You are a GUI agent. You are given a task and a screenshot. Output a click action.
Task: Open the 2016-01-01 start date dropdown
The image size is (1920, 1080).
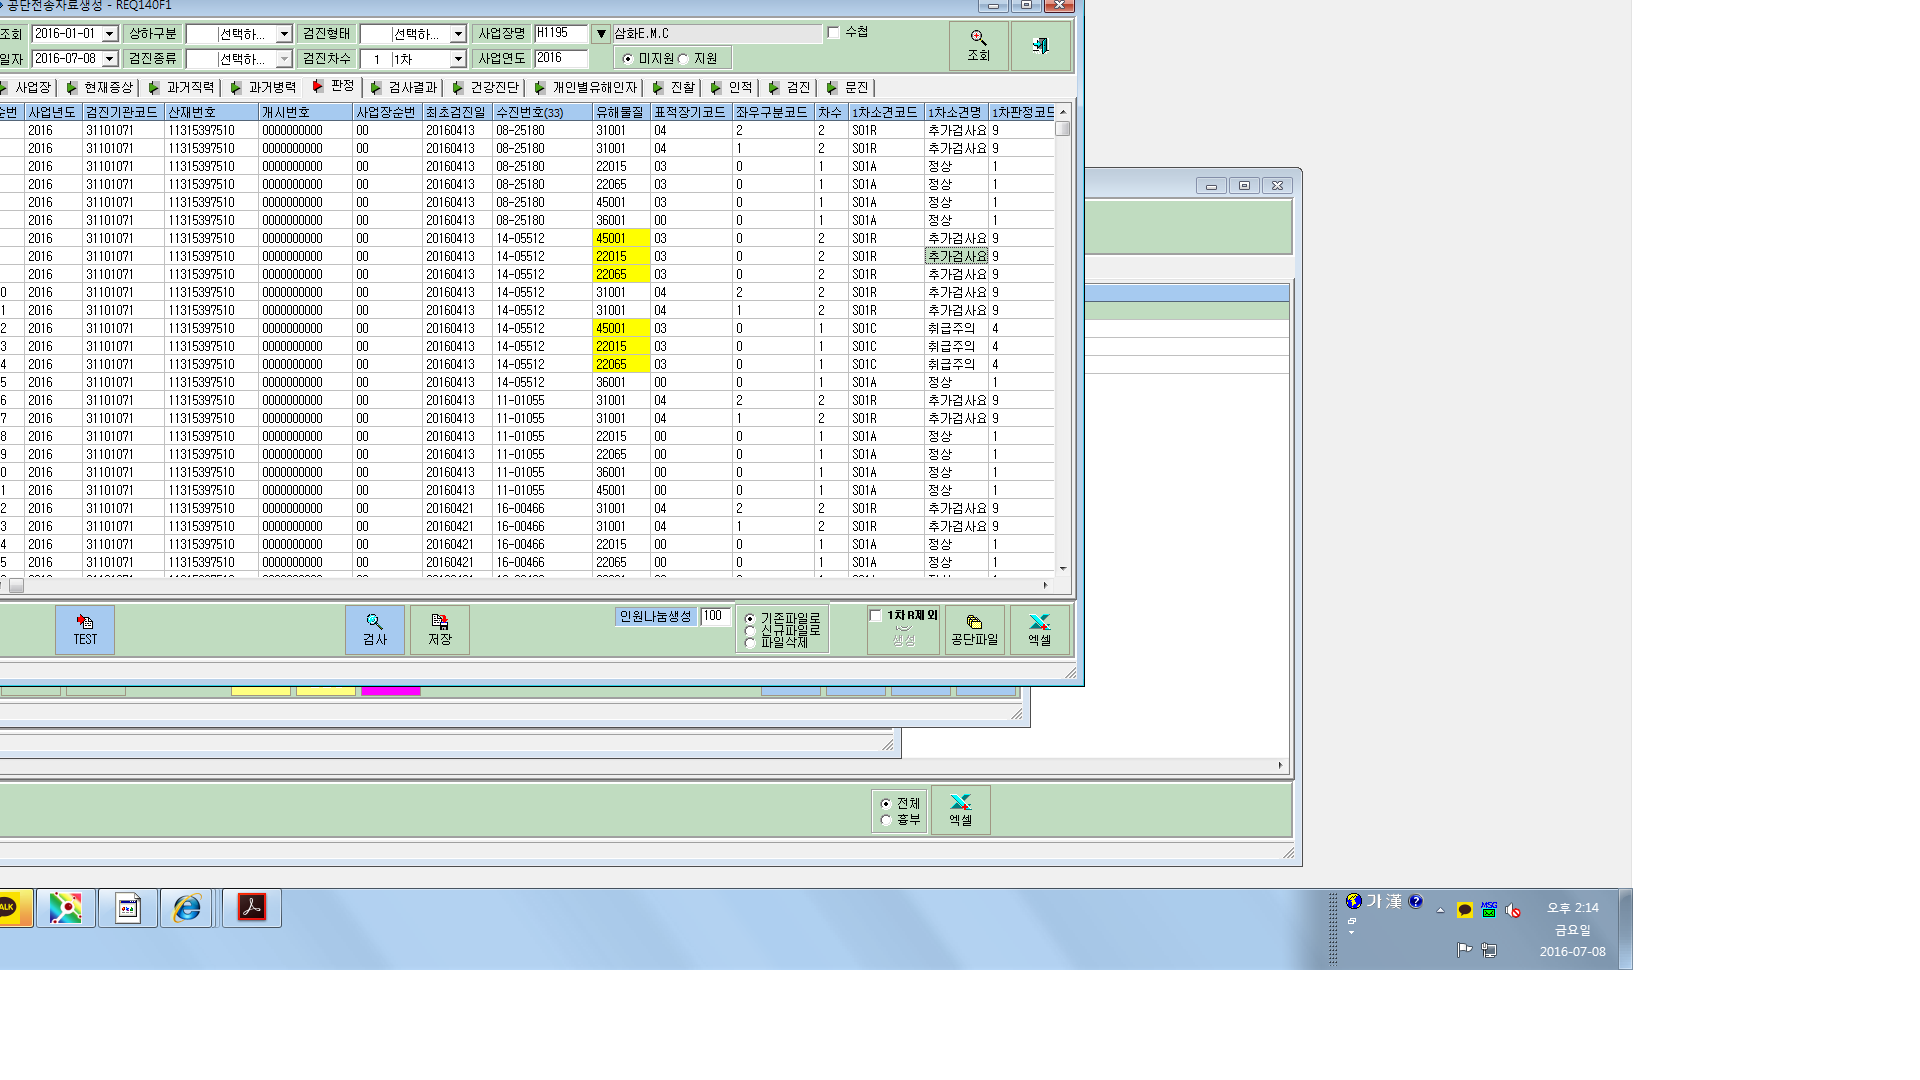click(x=110, y=34)
